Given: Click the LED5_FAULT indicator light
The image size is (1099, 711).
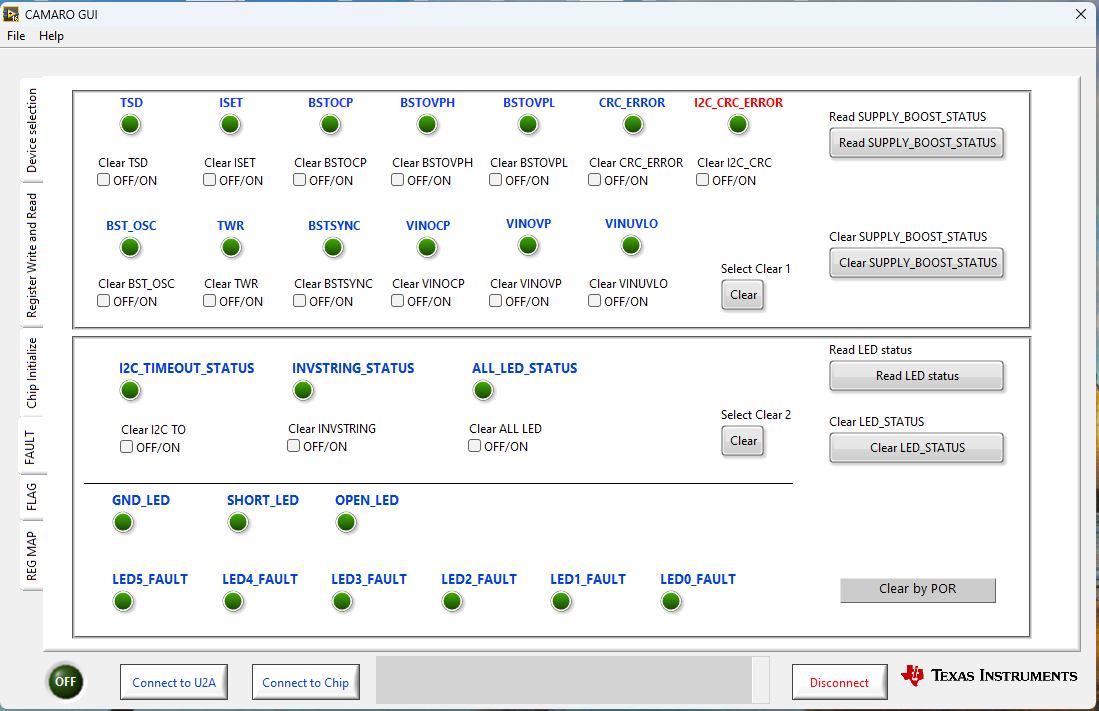Looking at the screenshot, I should click(x=123, y=601).
